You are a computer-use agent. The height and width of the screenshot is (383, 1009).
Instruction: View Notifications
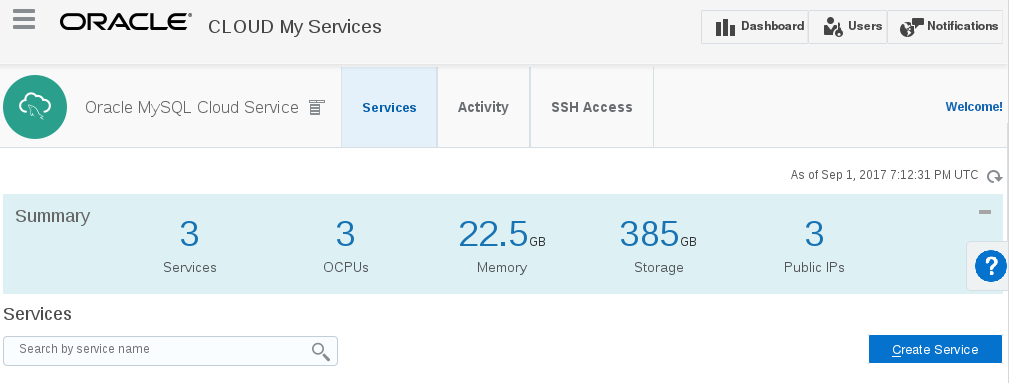pos(945,27)
